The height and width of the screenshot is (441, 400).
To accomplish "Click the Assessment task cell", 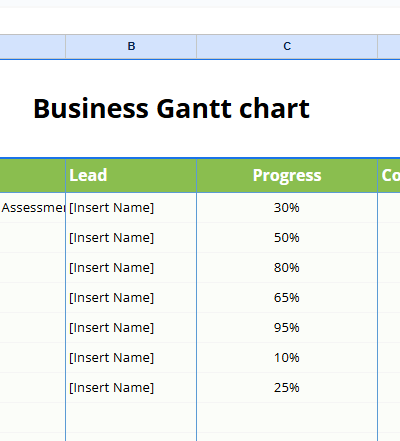I will pyautogui.click(x=33, y=208).
